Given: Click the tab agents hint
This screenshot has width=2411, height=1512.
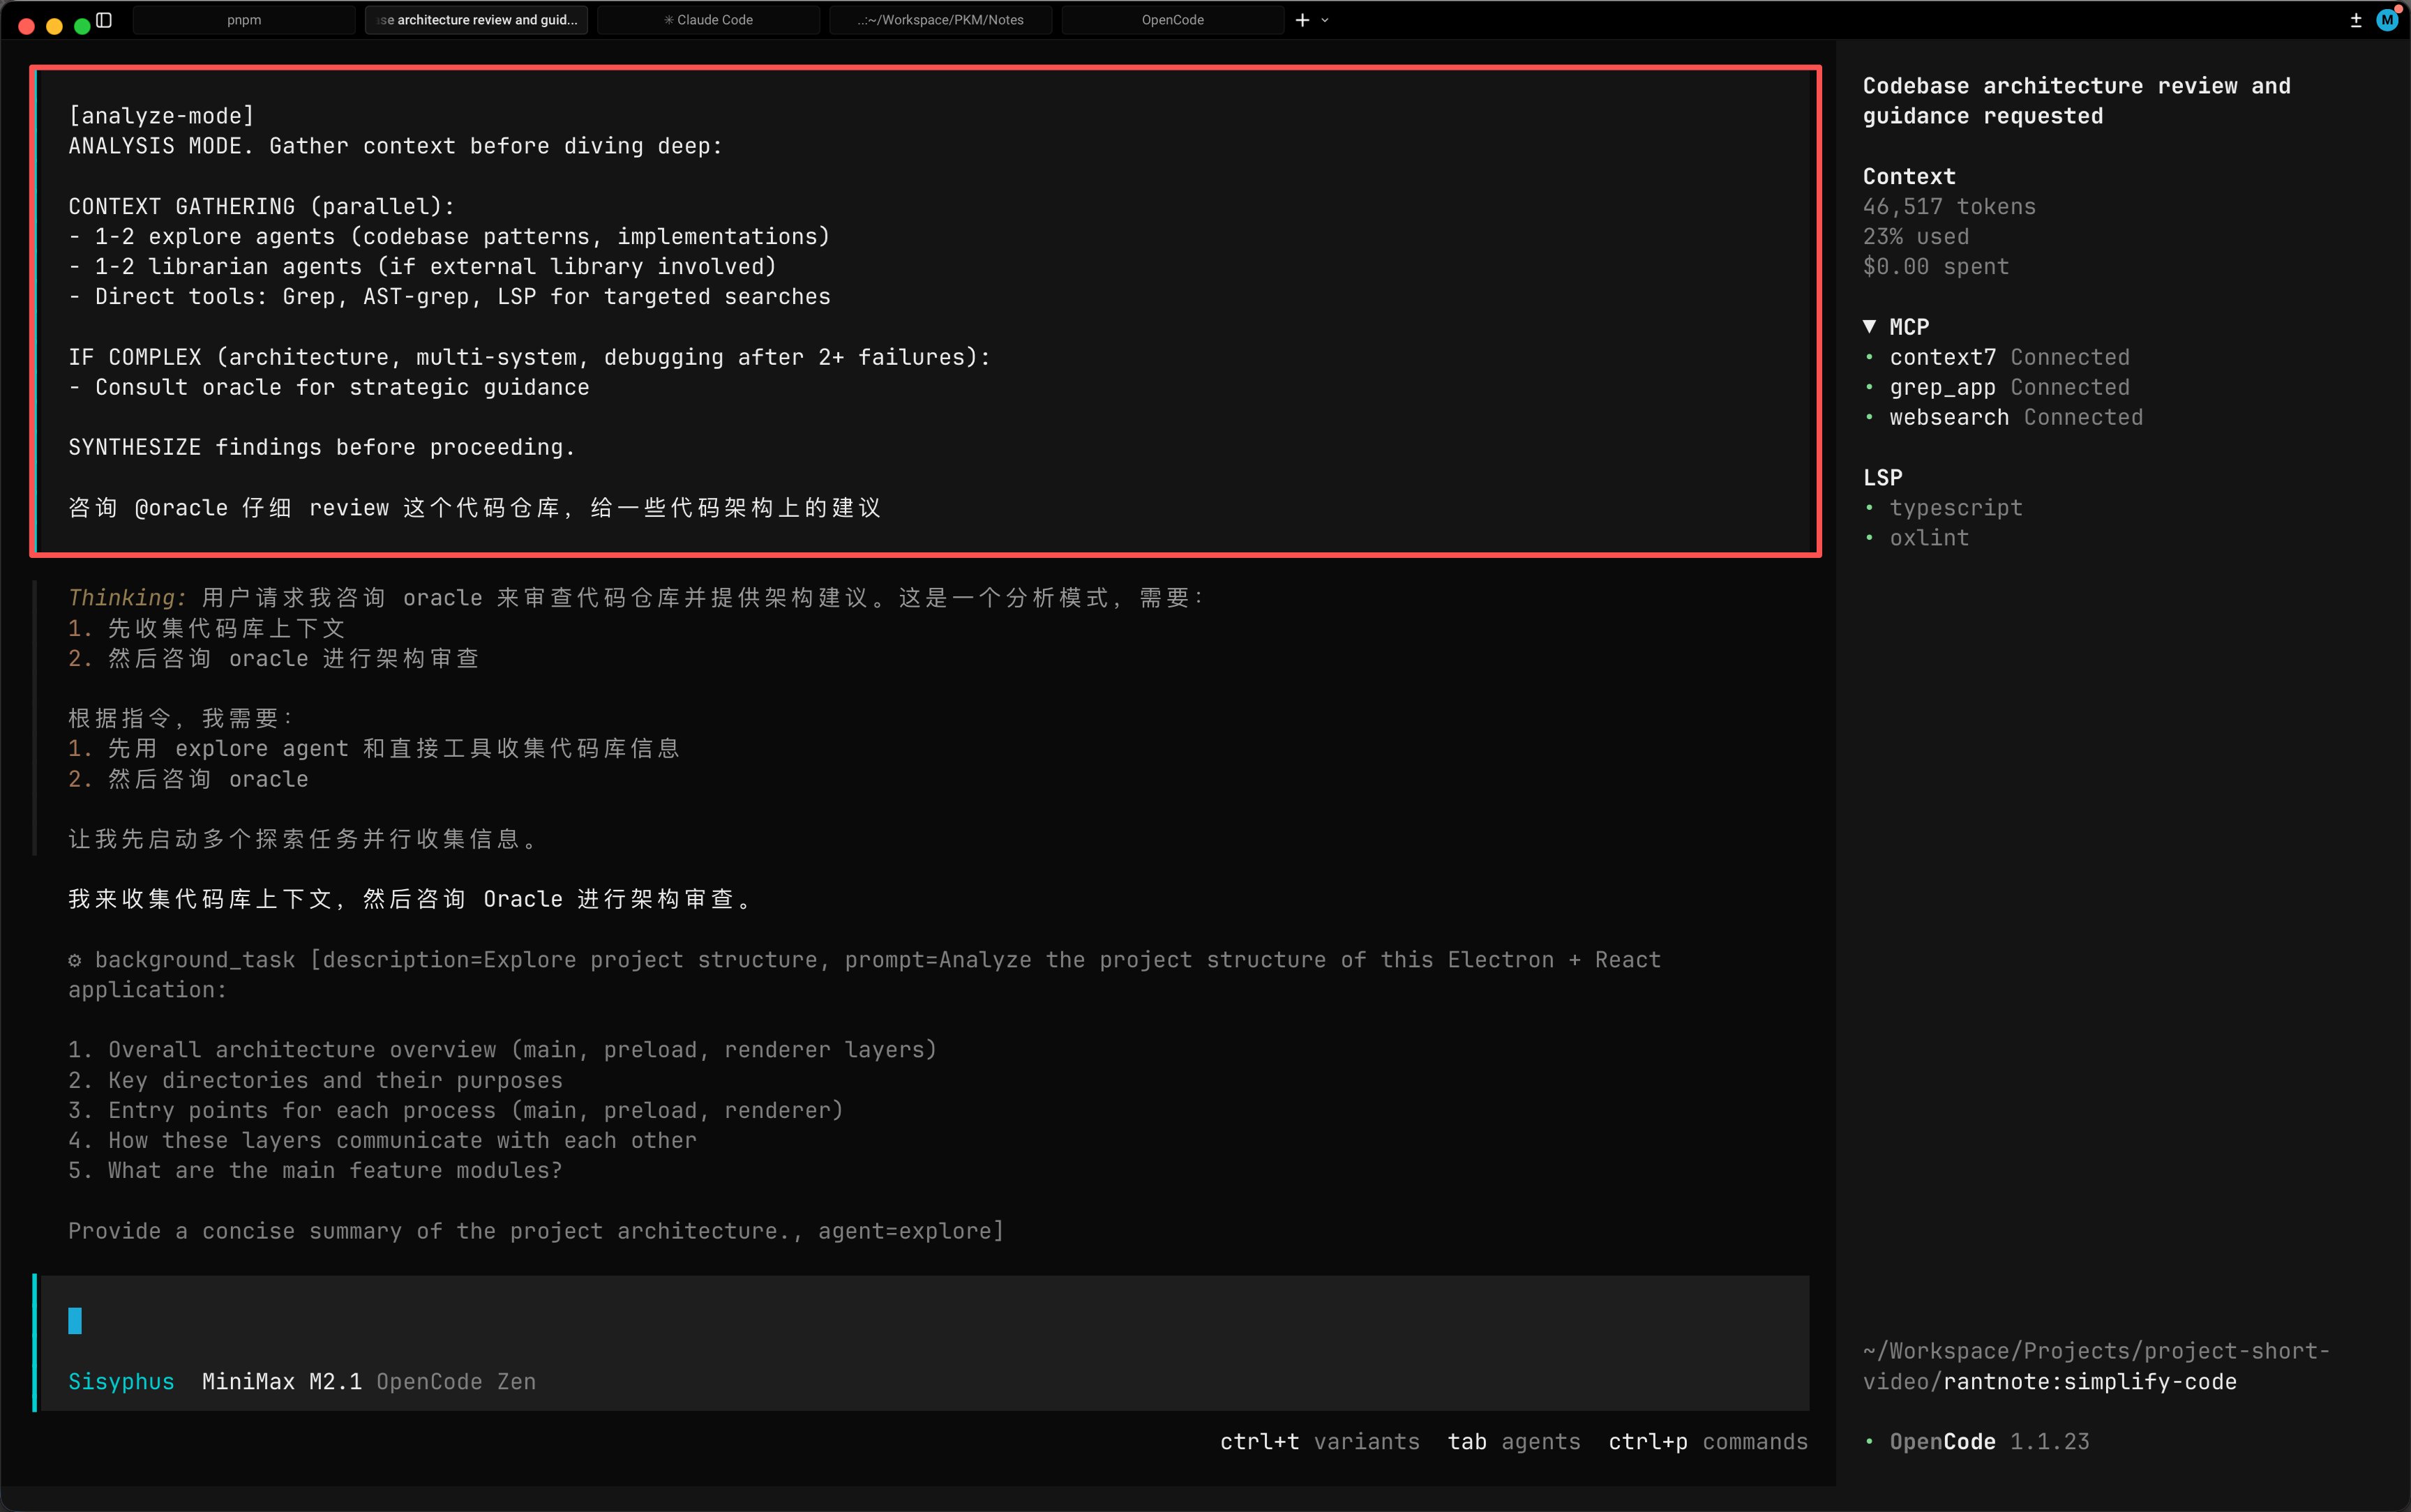Looking at the screenshot, I should pos(1514,1442).
